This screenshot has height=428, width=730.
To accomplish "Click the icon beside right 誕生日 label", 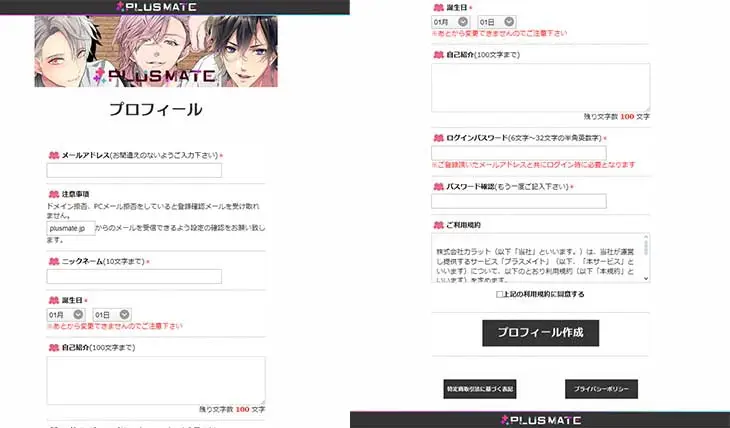I will click(x=439, y=7).
